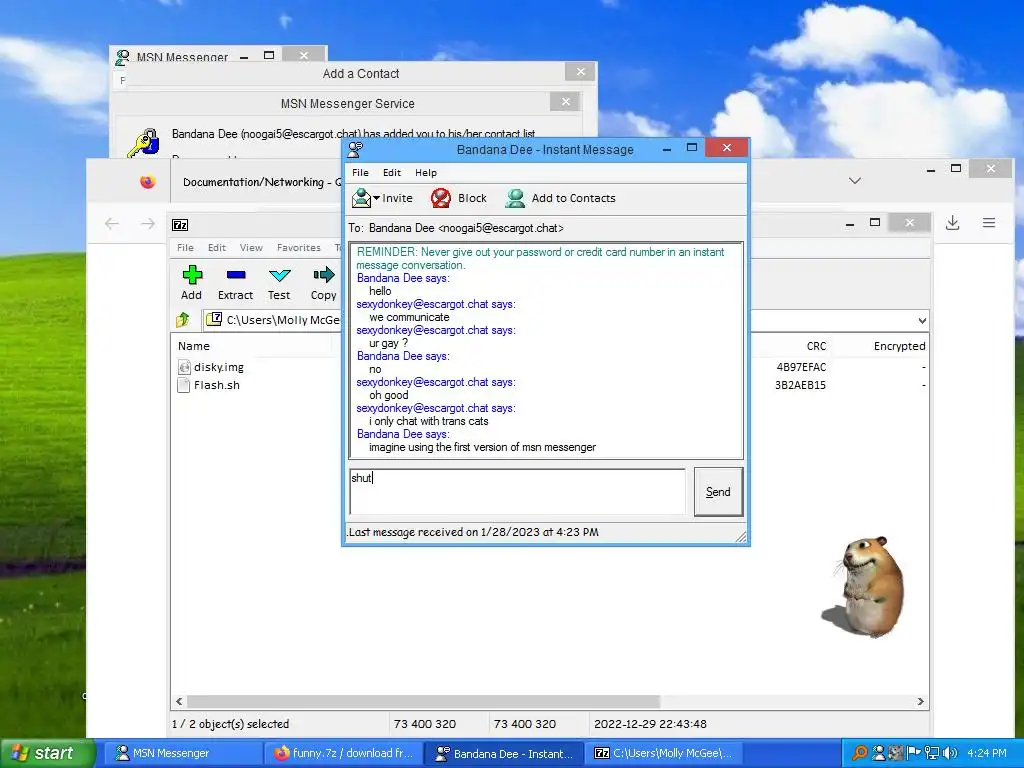
Task: Click the 7-Zip scroll left arrow
Action: pyautogui.click(x=180, y=701)
